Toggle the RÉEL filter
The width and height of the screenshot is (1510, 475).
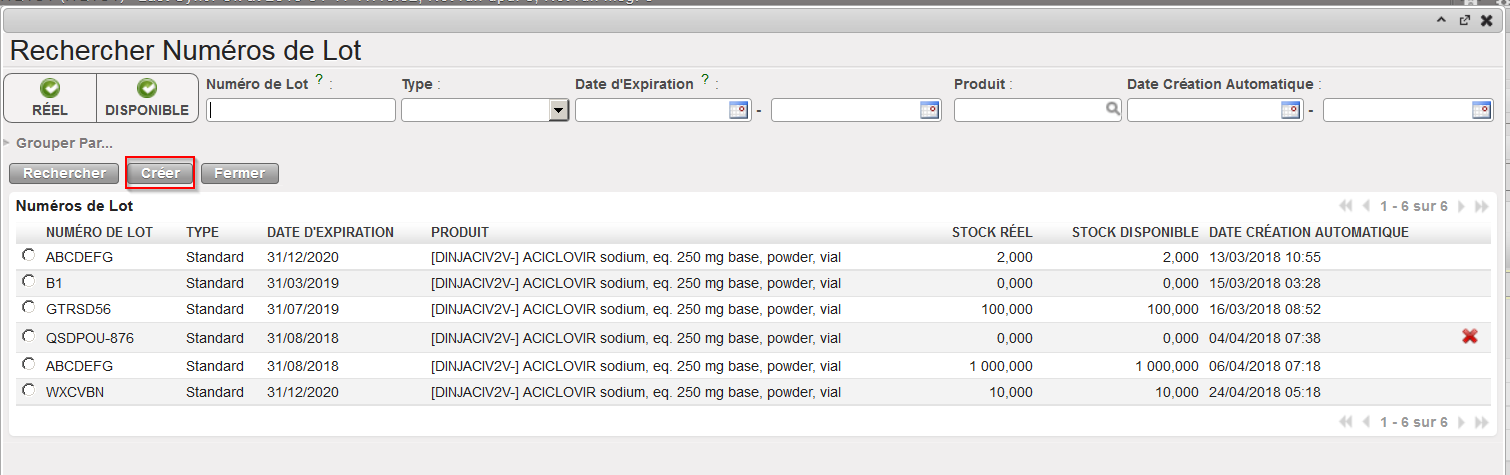50,98
